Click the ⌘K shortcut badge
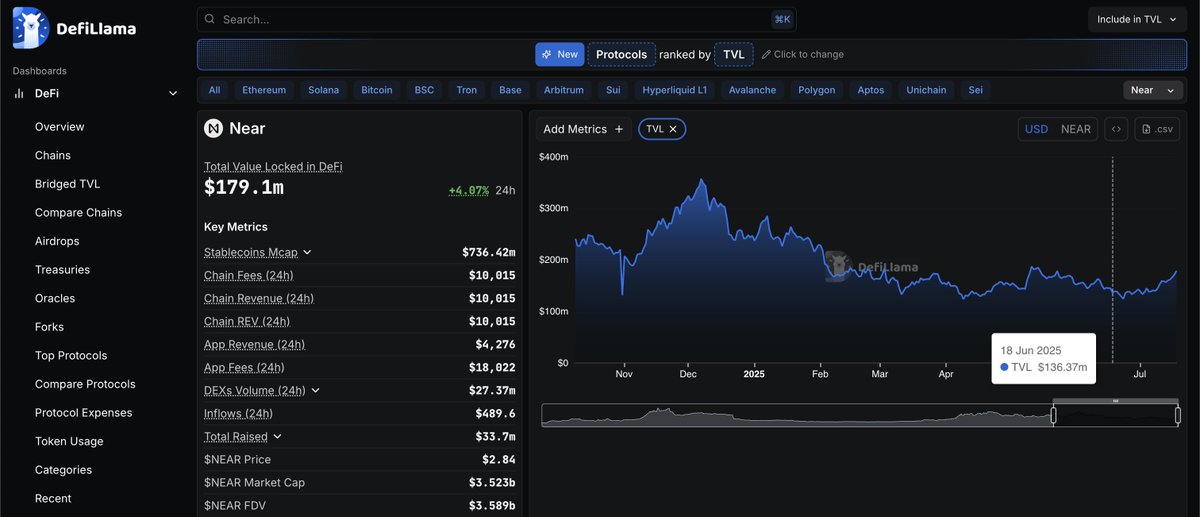The width and height of the screenshot is (1200, 517). coord(782,19)
